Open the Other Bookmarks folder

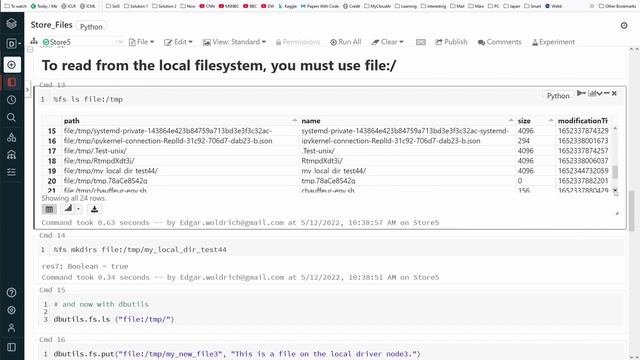pyautogui.click(x=617, y=6)
